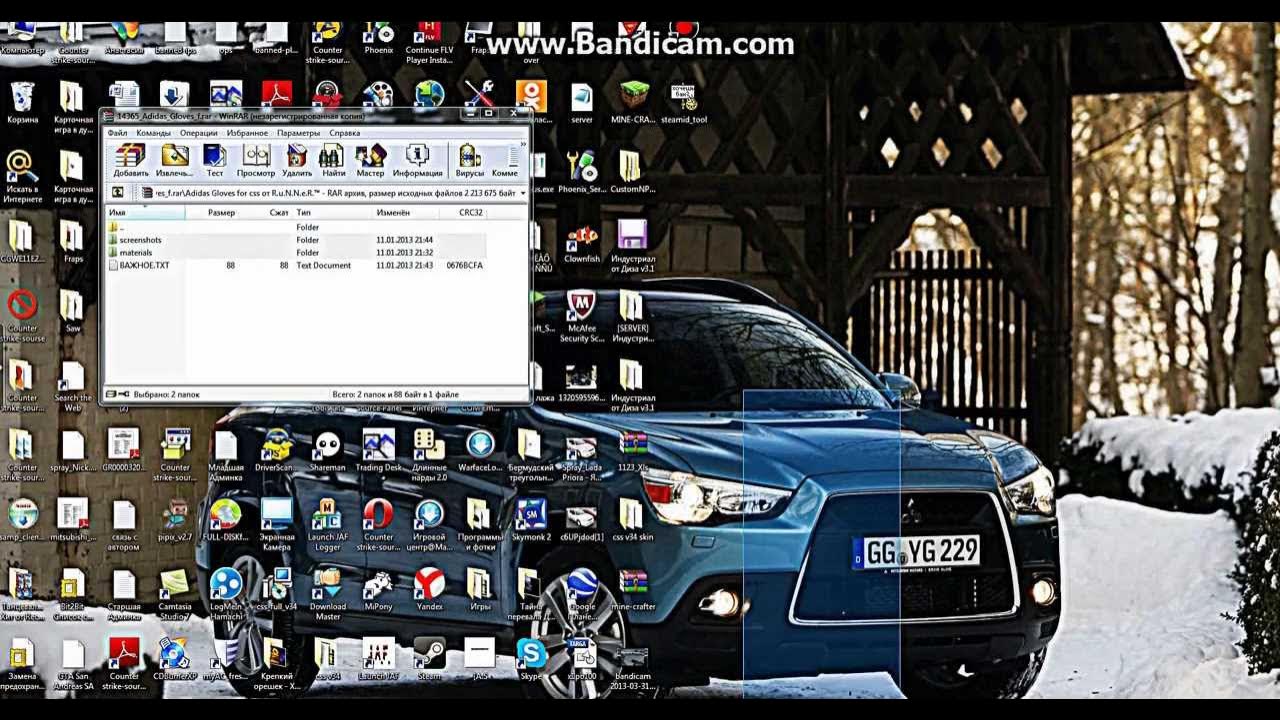Image resolution: width=1280 pixels, height=720 pixels.
Task: Select the materials folder row
Action: (297, 253)
